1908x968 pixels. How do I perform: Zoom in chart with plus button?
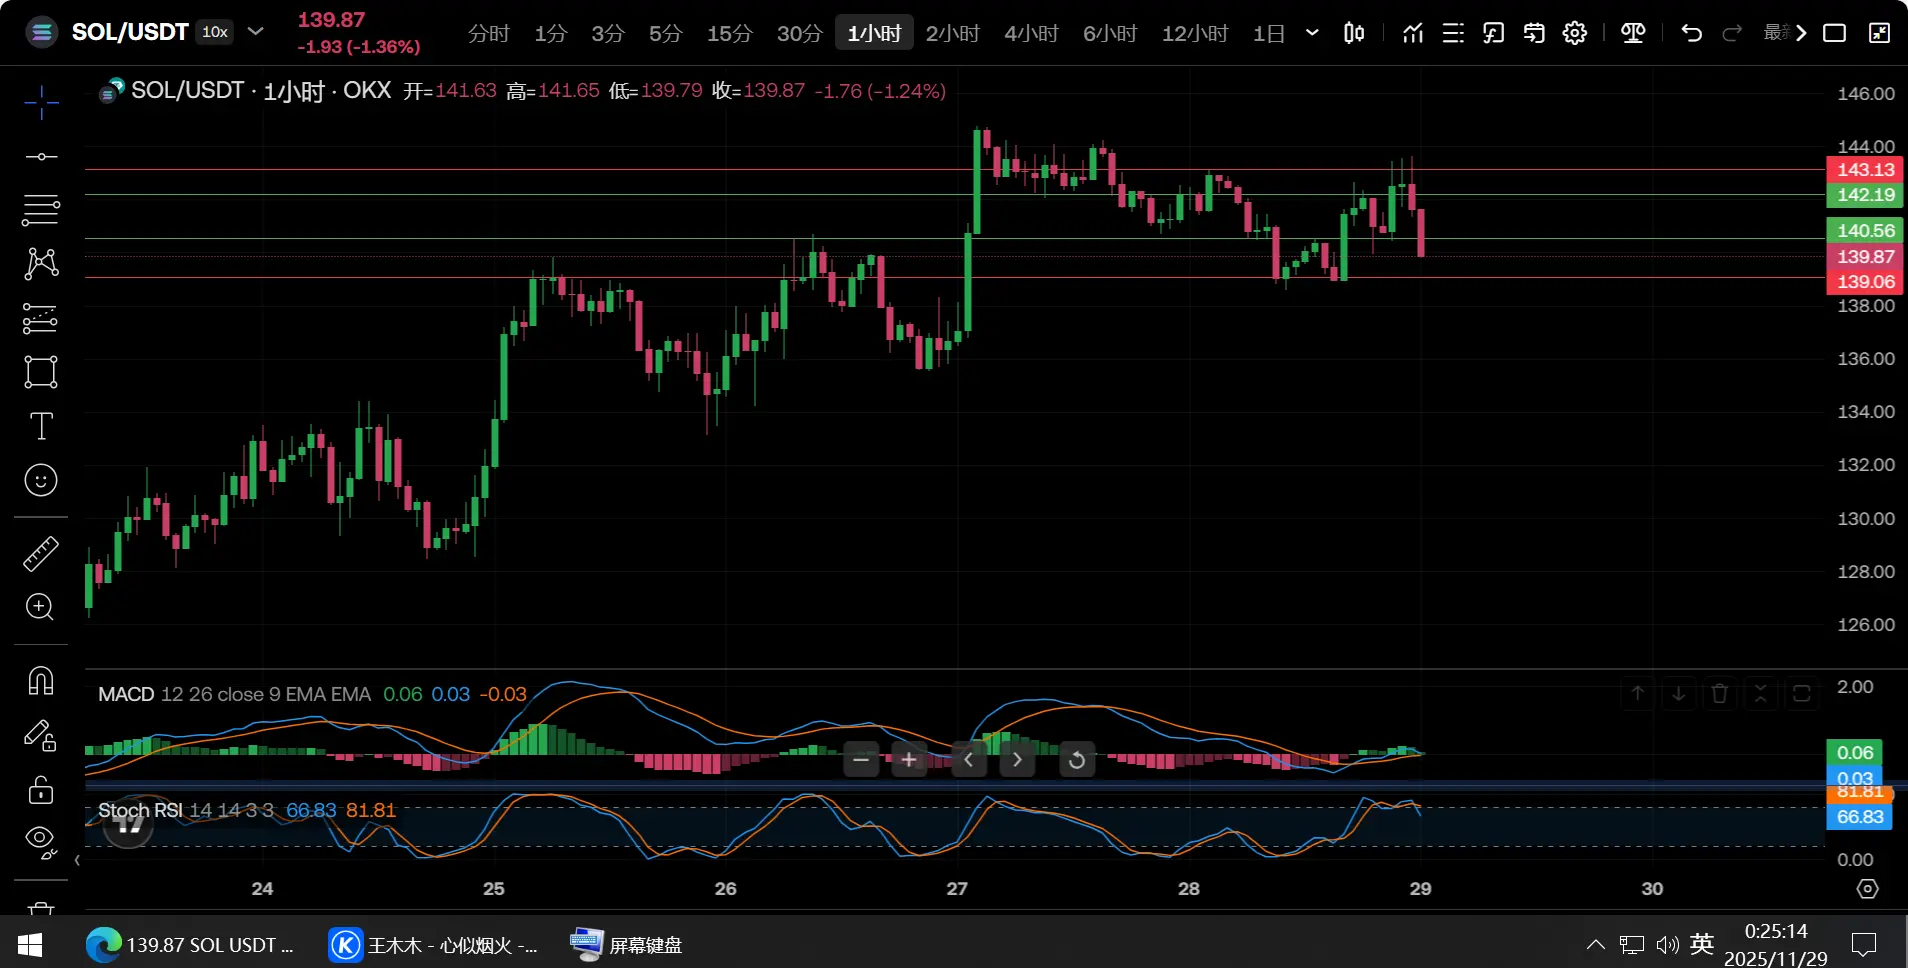tap(908, 760)
